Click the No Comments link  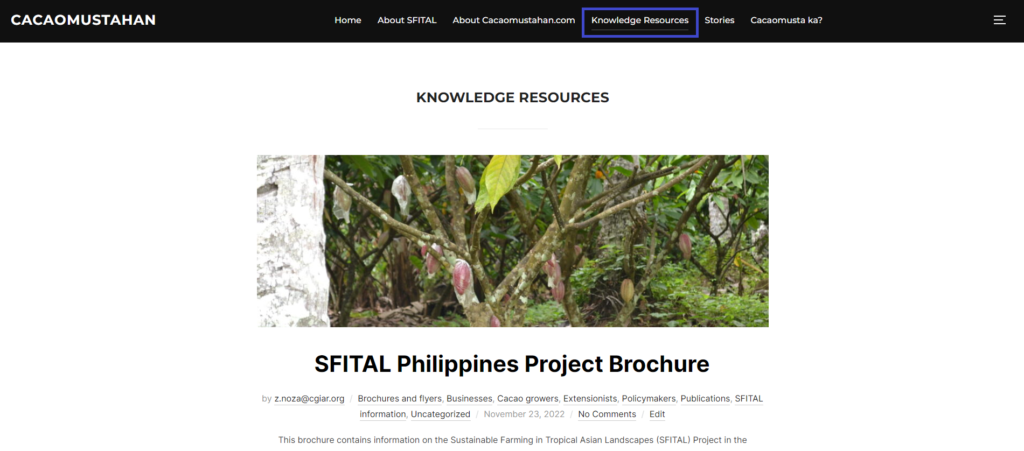607,414
